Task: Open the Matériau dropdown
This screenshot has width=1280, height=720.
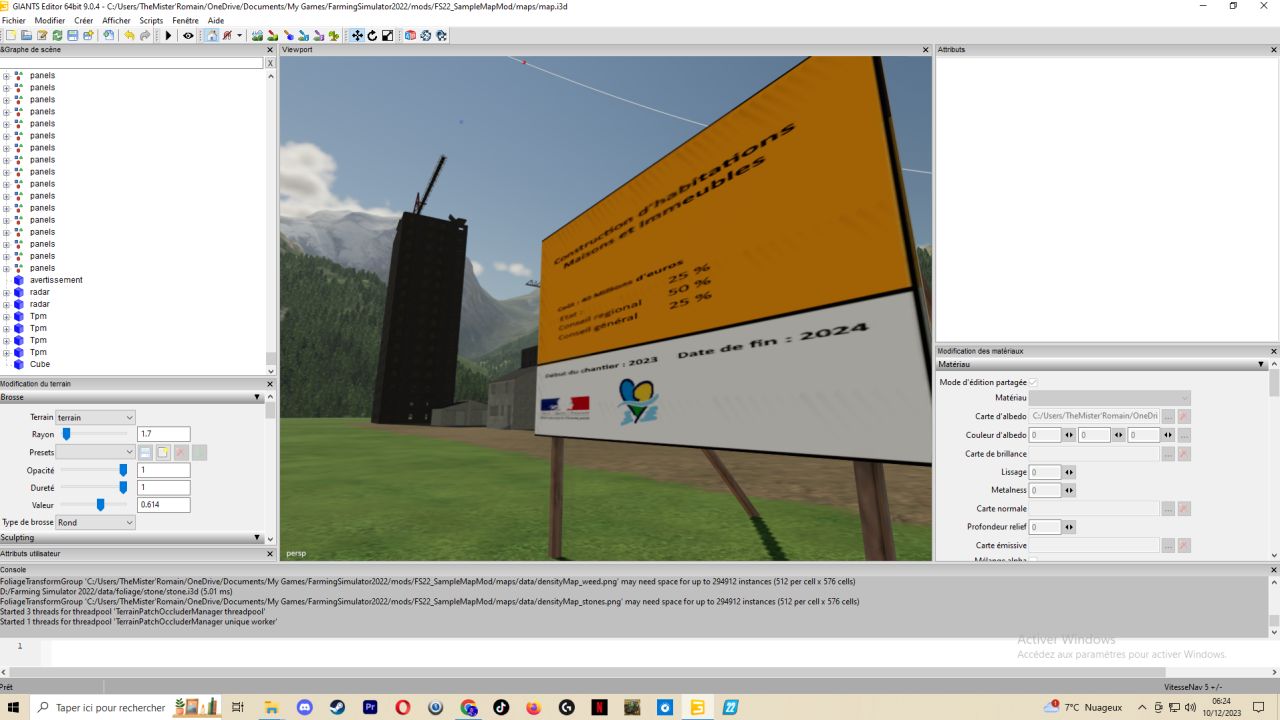Action: [1110, 398]
